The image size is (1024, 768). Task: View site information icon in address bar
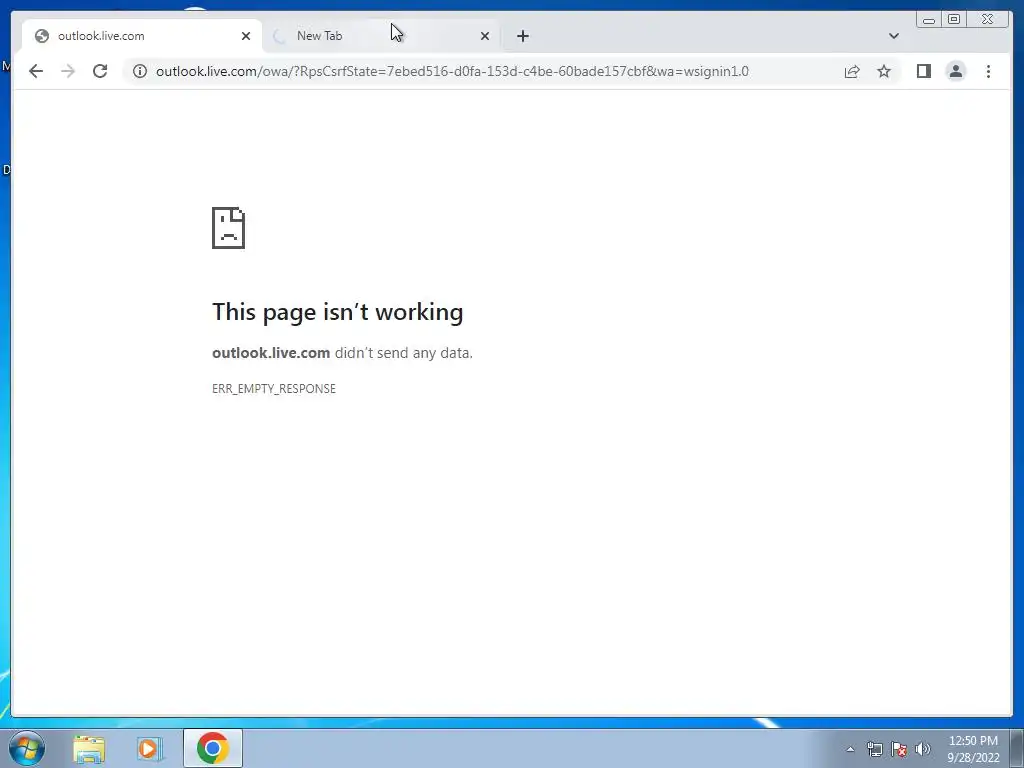[140, 71]
